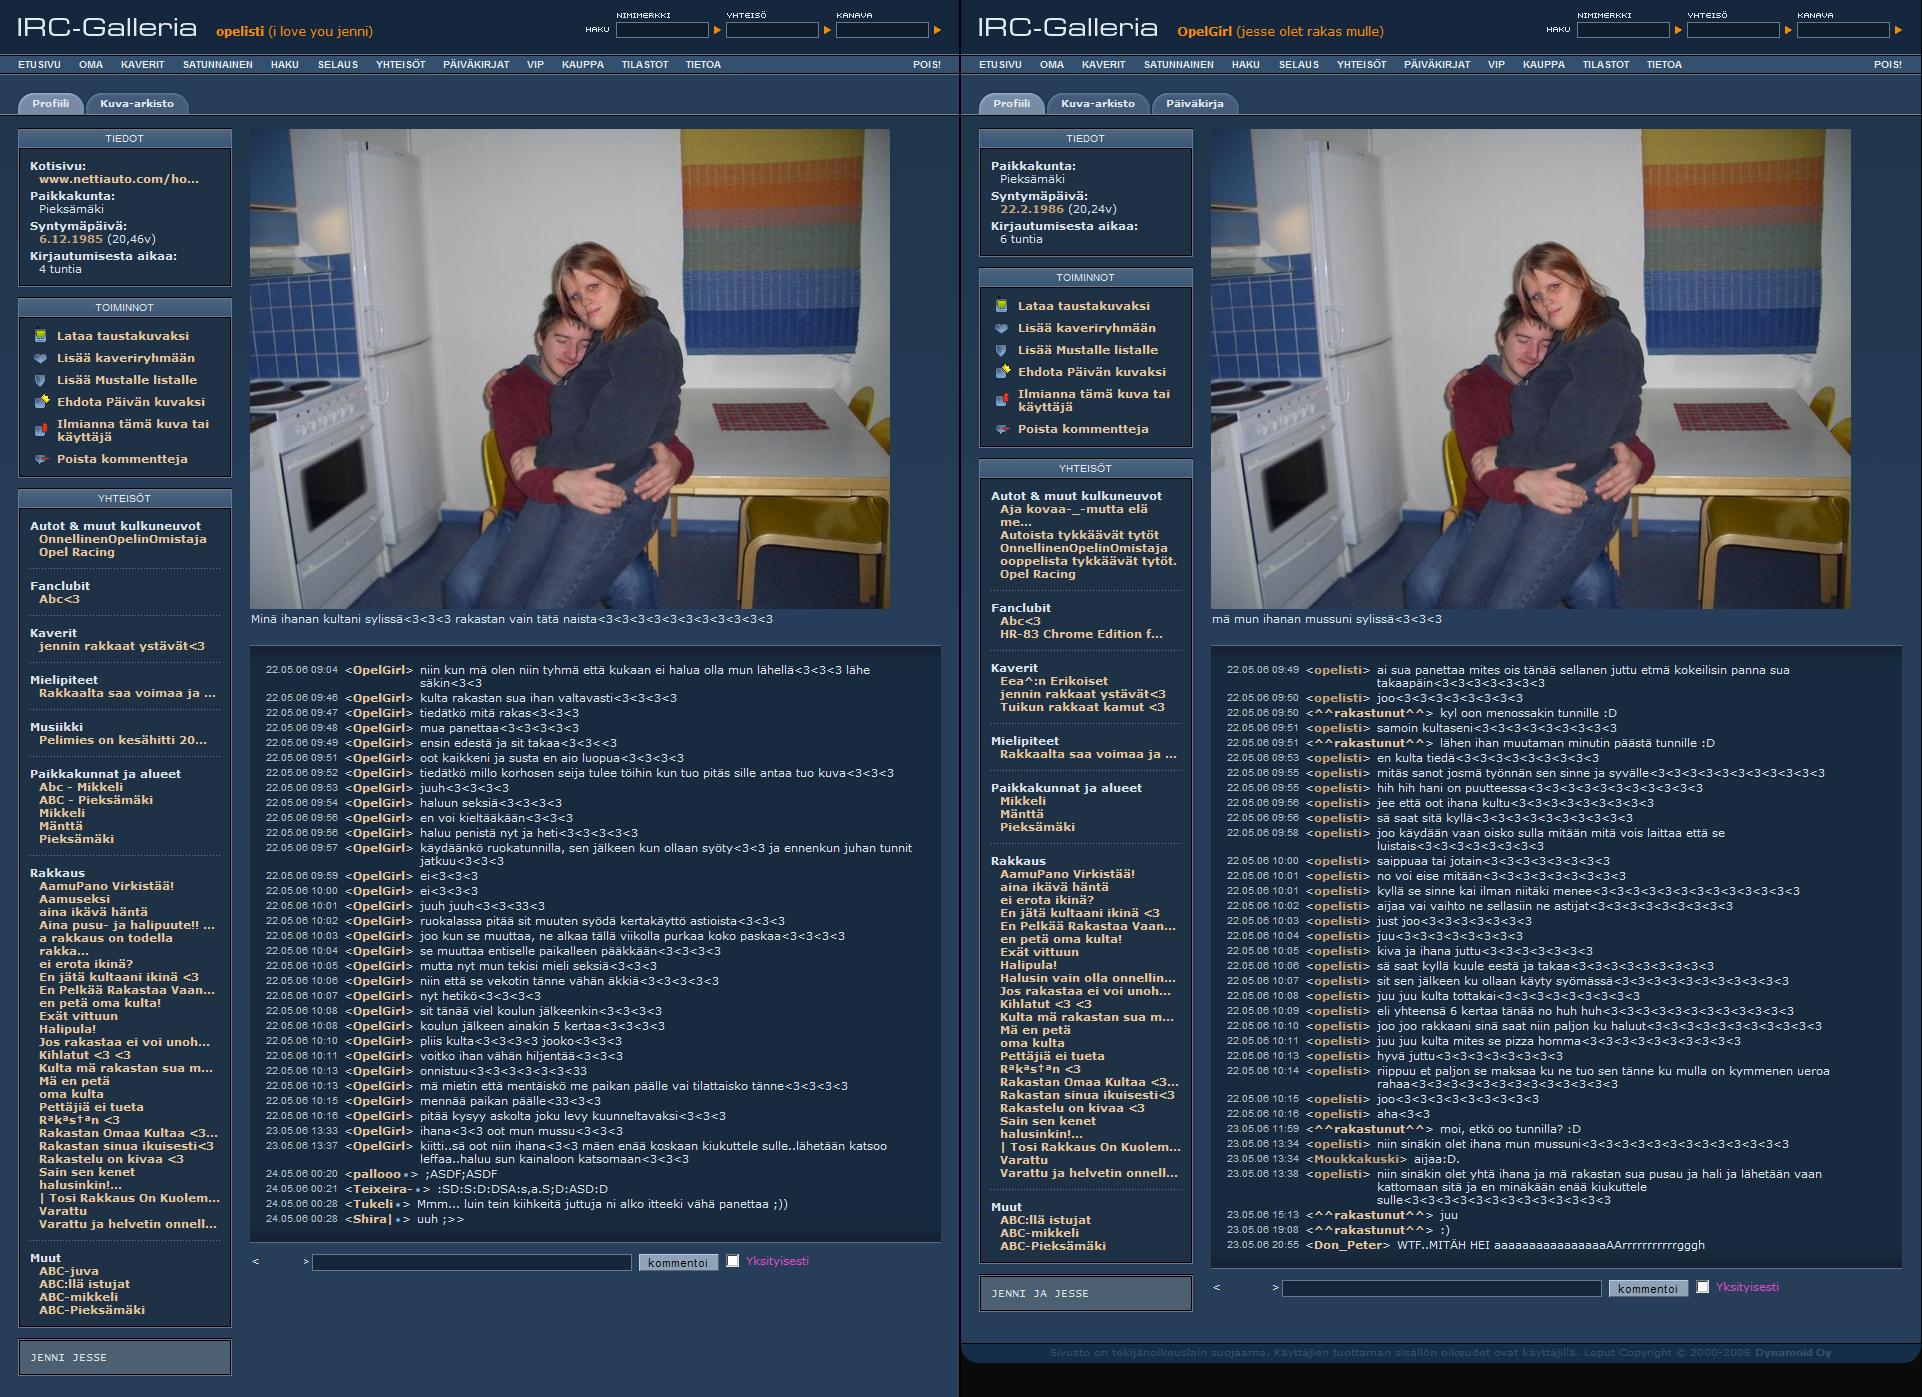Open Kuva-arkisto tab in left profile
This screenshot has height=1397, width=1922.
click(137, 103)
